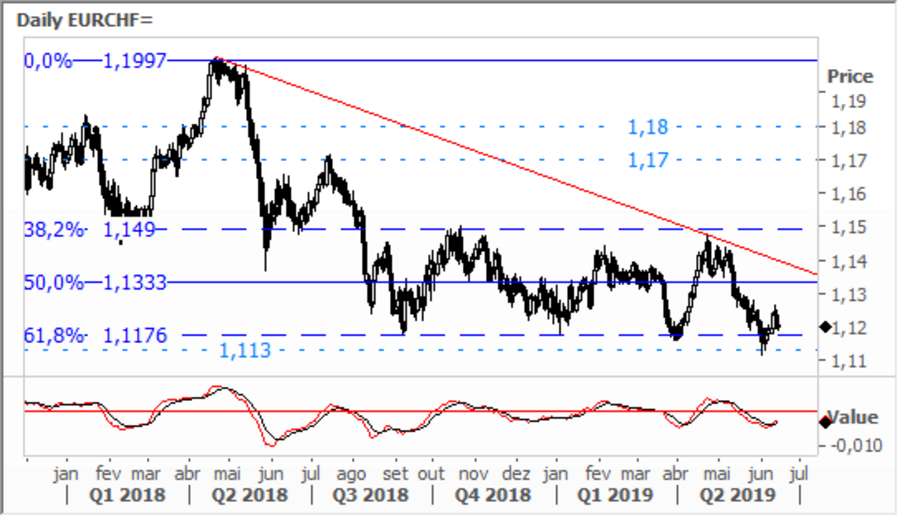Click the 'set' month label
This screenshot has height=518, width=900.
point(395,474)
